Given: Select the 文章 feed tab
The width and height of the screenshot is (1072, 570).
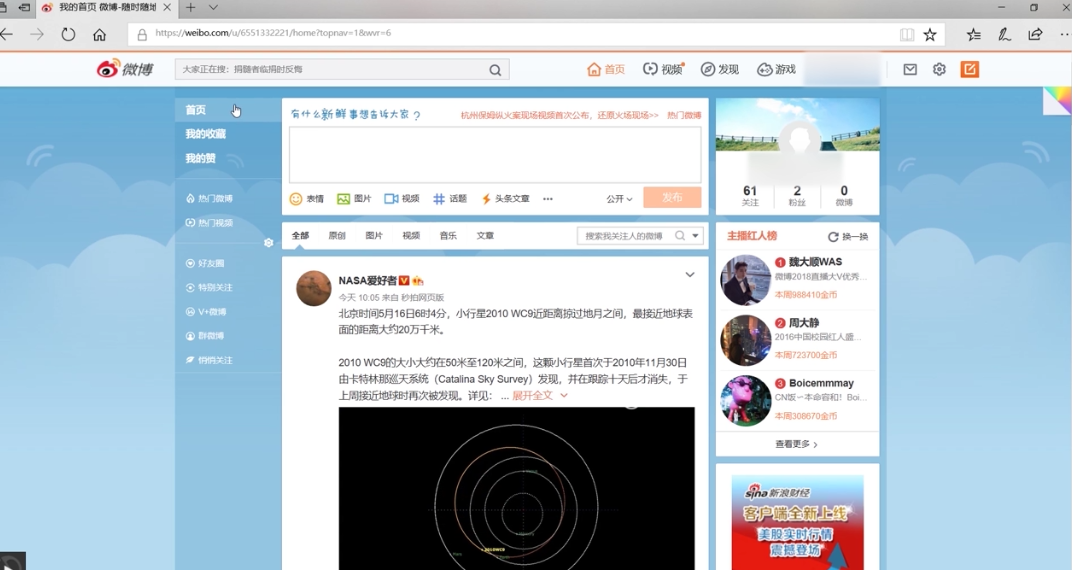Looking at the screenshot, I should click(x=485, y=236).
